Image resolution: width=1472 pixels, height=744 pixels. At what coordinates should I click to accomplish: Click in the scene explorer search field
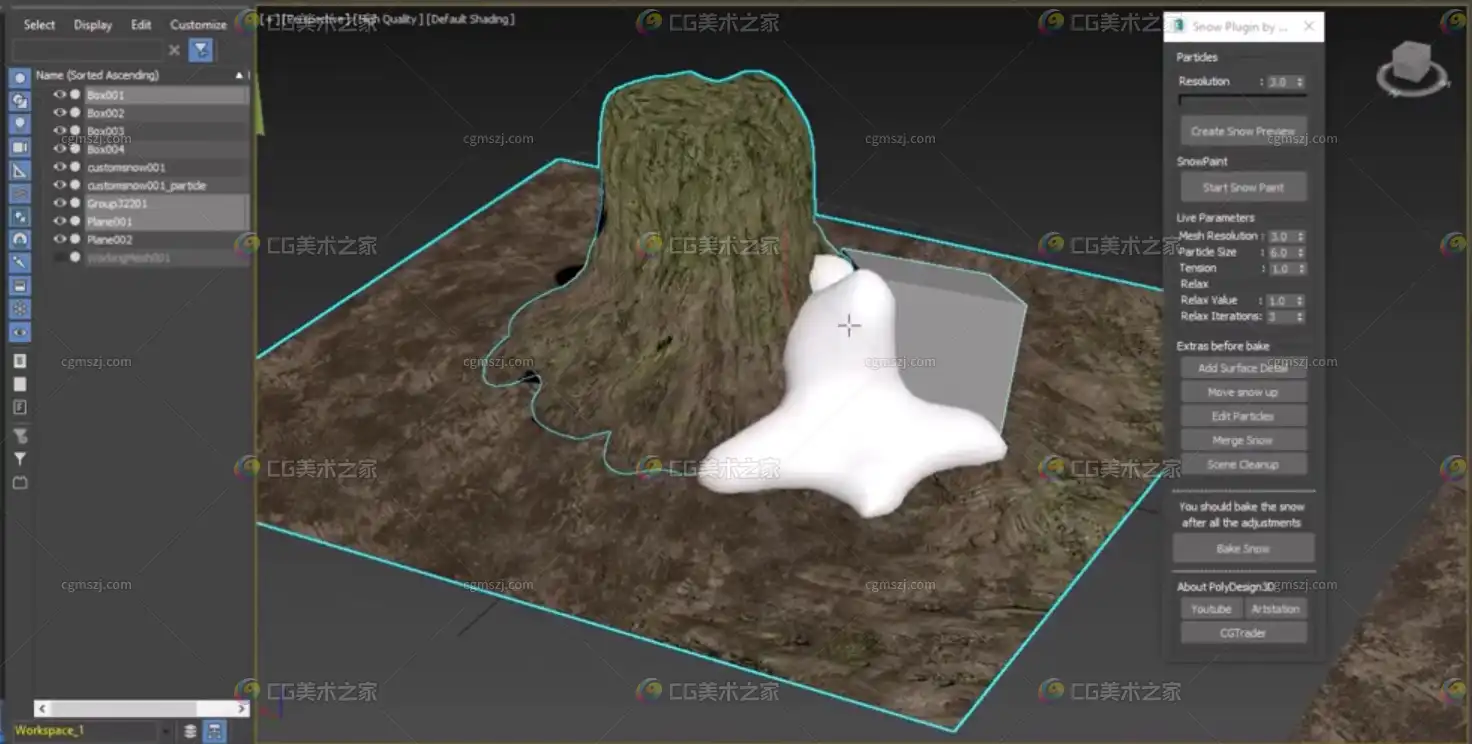(x=87, y=49)
